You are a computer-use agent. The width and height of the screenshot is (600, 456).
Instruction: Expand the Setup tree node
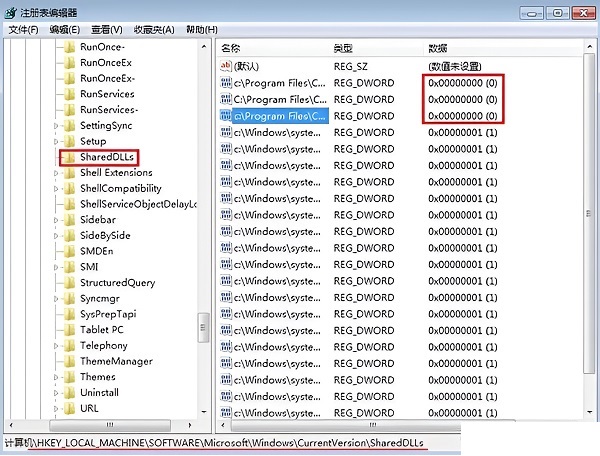point(56,141)
